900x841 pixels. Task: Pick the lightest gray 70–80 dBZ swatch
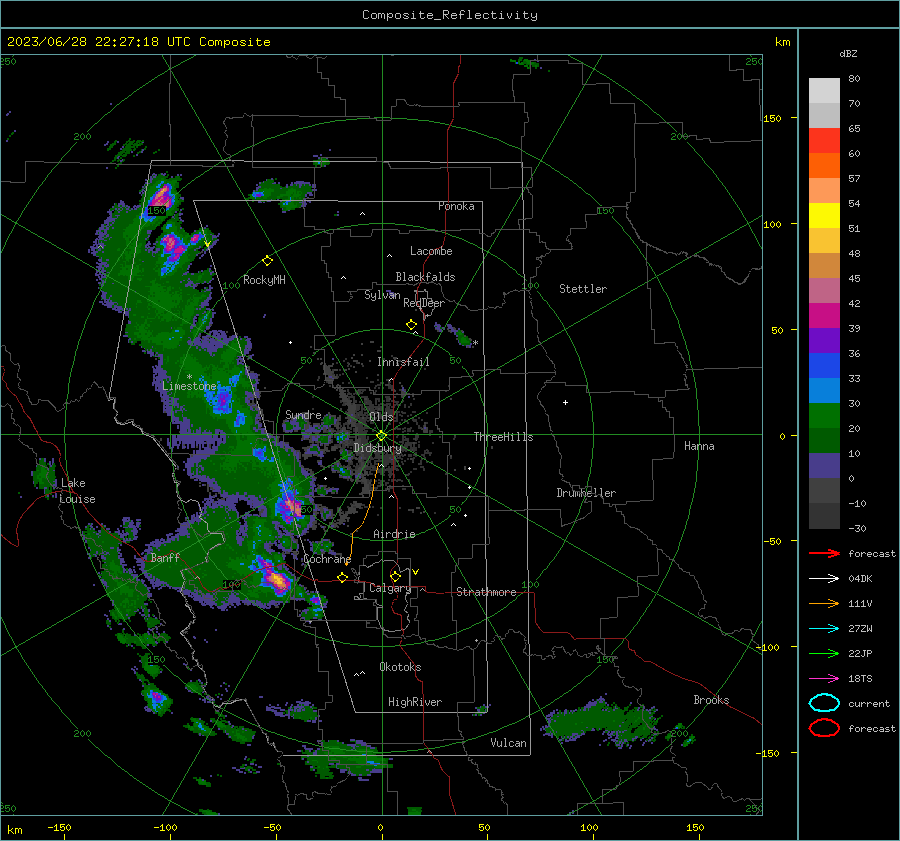(x=824, y=91)
